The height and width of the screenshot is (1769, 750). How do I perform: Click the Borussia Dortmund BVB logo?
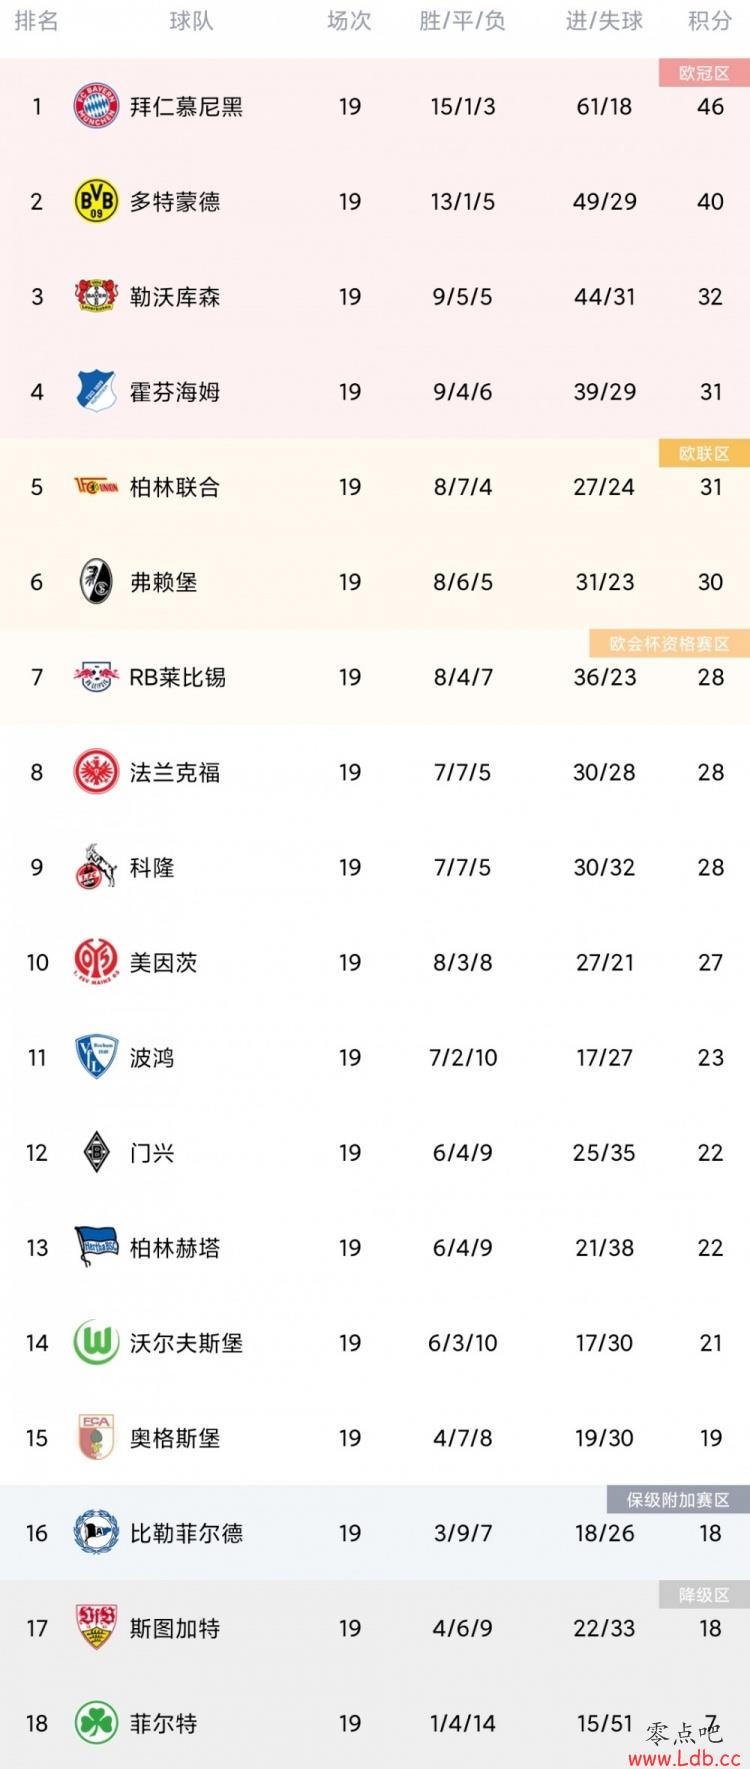pyautogui.click(x=96, y=201)
